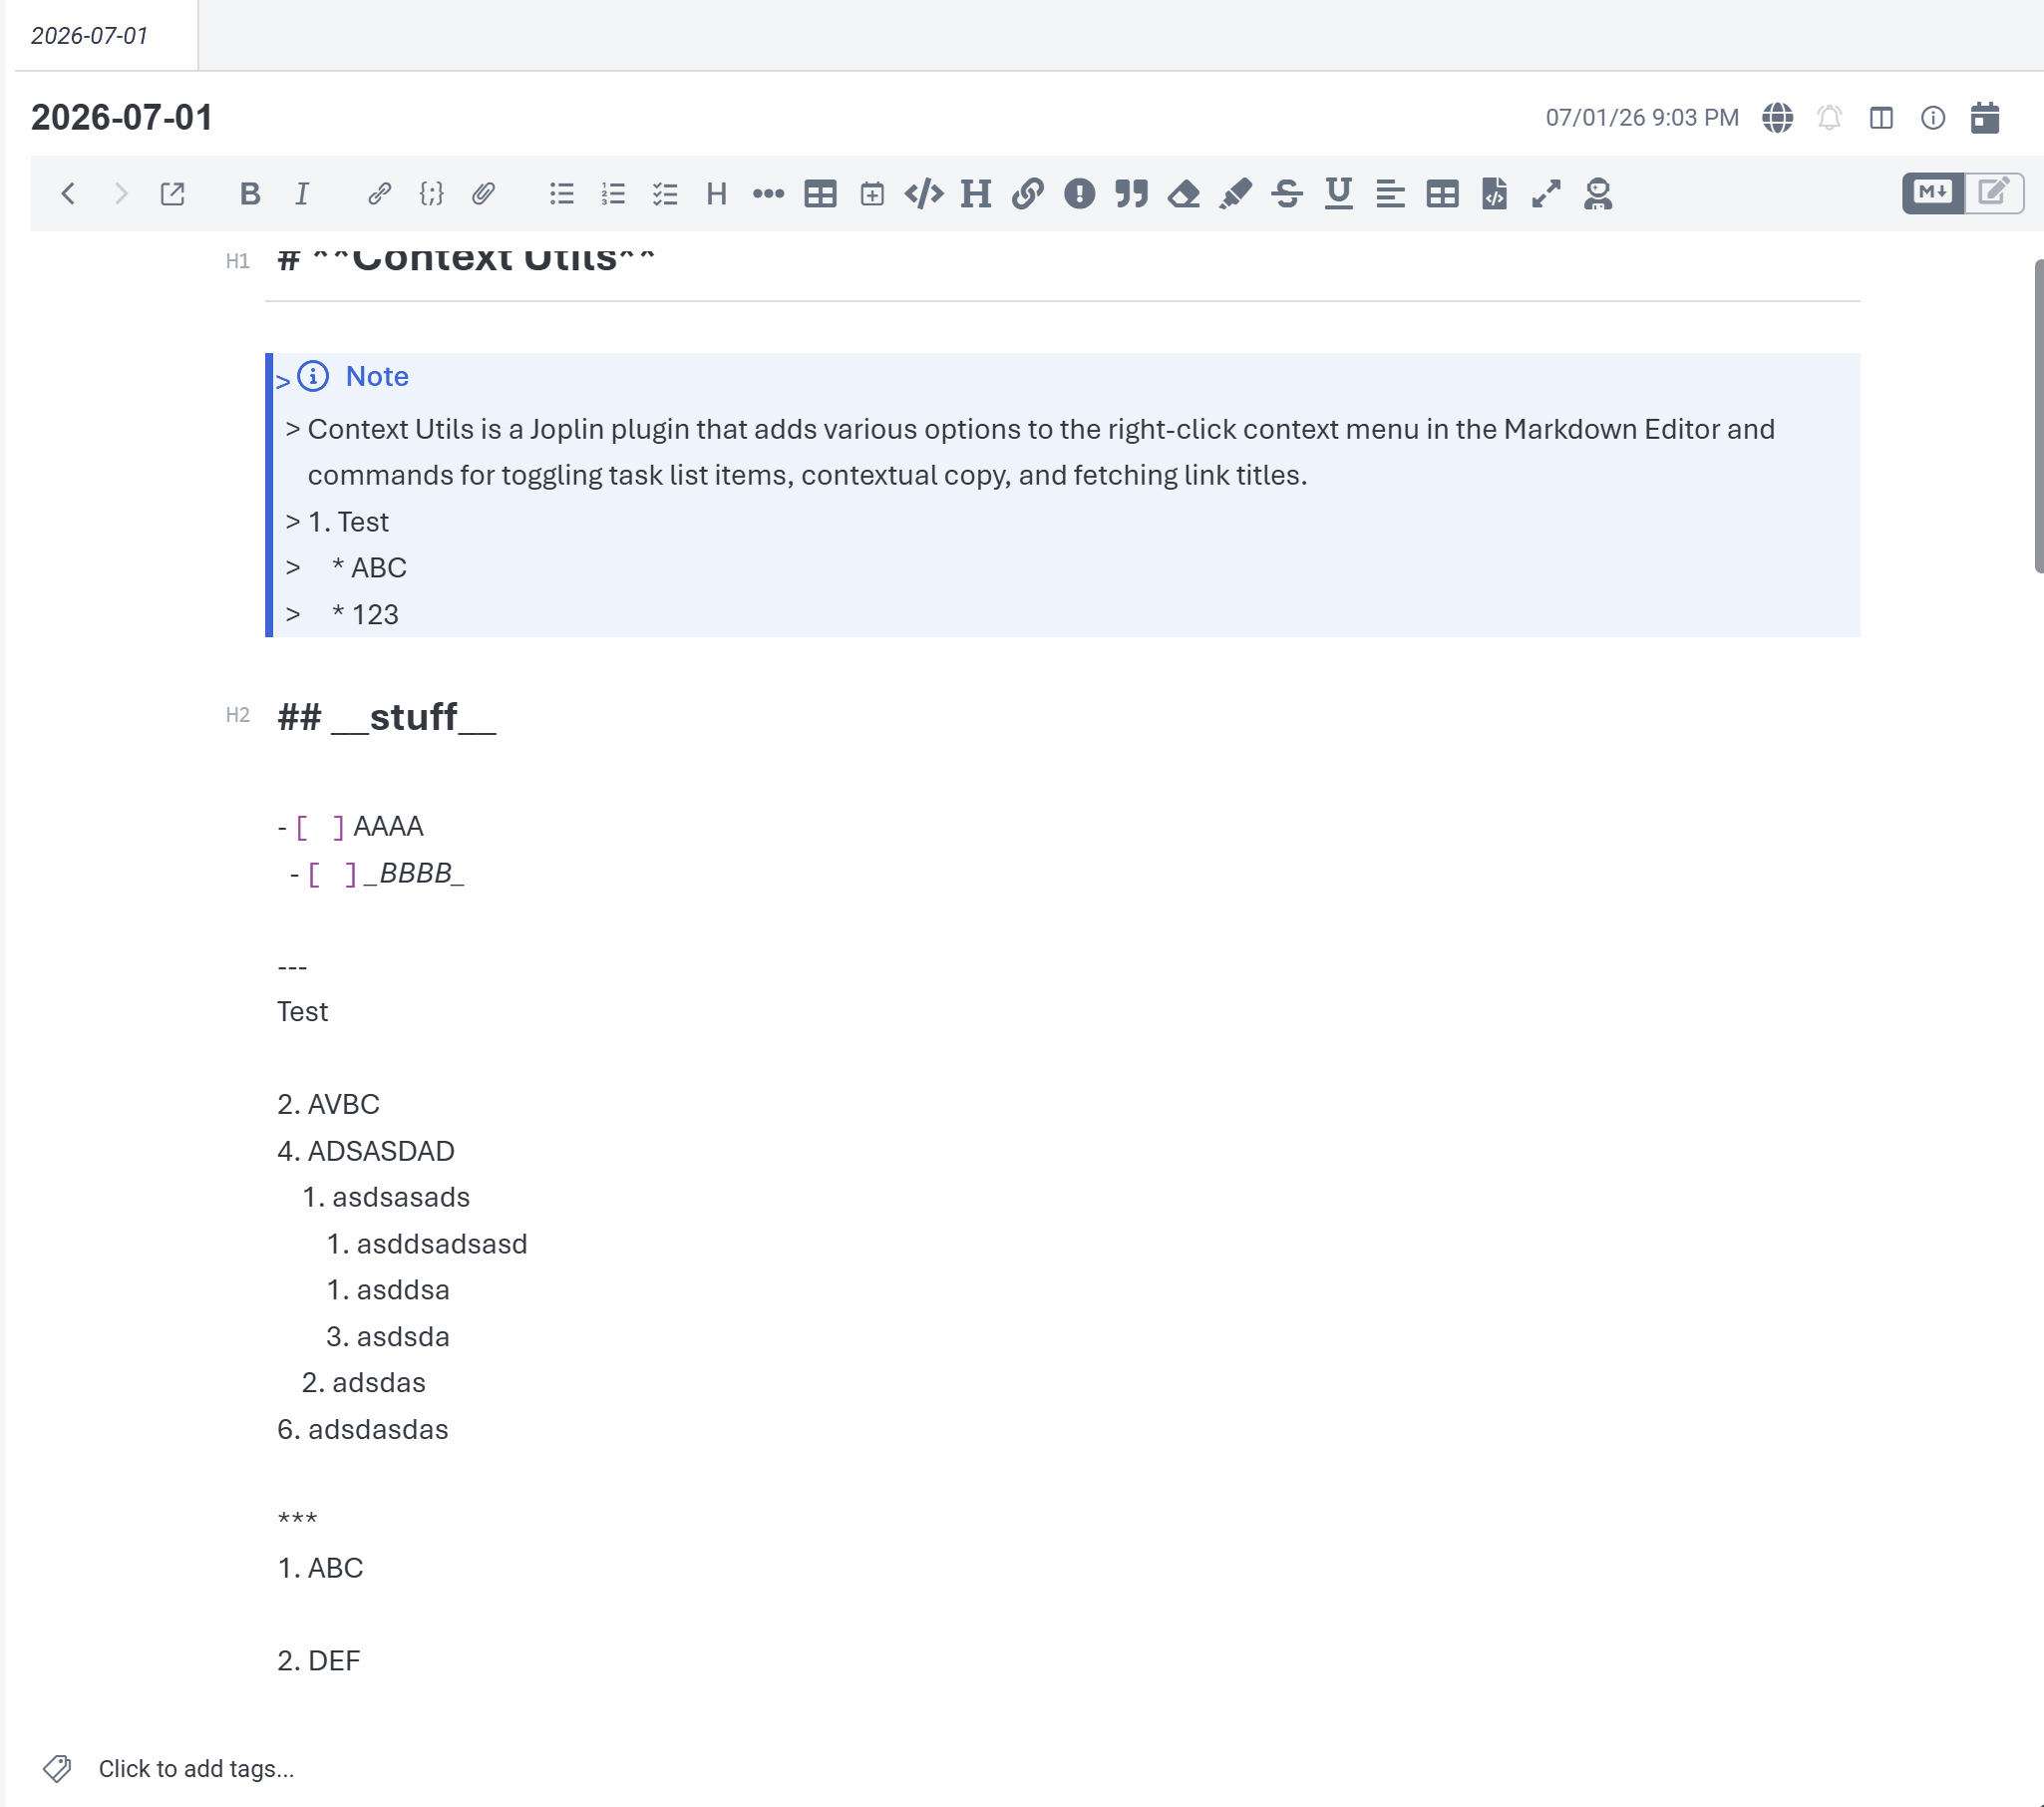Click the '* 123' line in callout
The width and height of the screenshot is (2044, 1807).
365,615
